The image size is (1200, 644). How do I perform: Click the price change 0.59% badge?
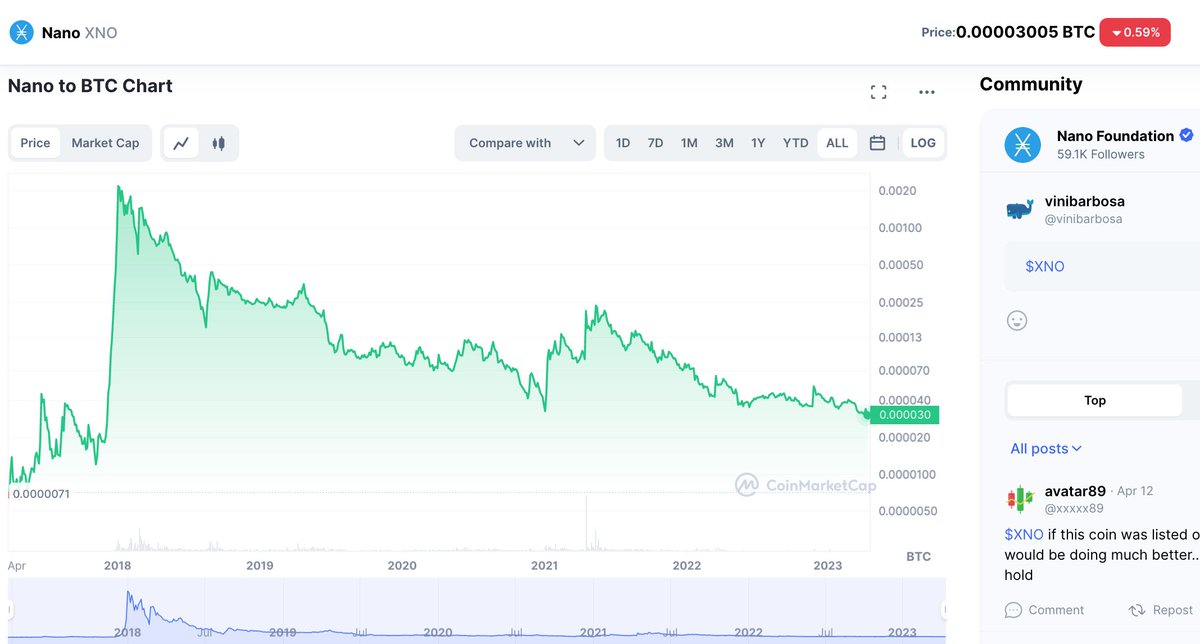click(x=1135, y=32)
